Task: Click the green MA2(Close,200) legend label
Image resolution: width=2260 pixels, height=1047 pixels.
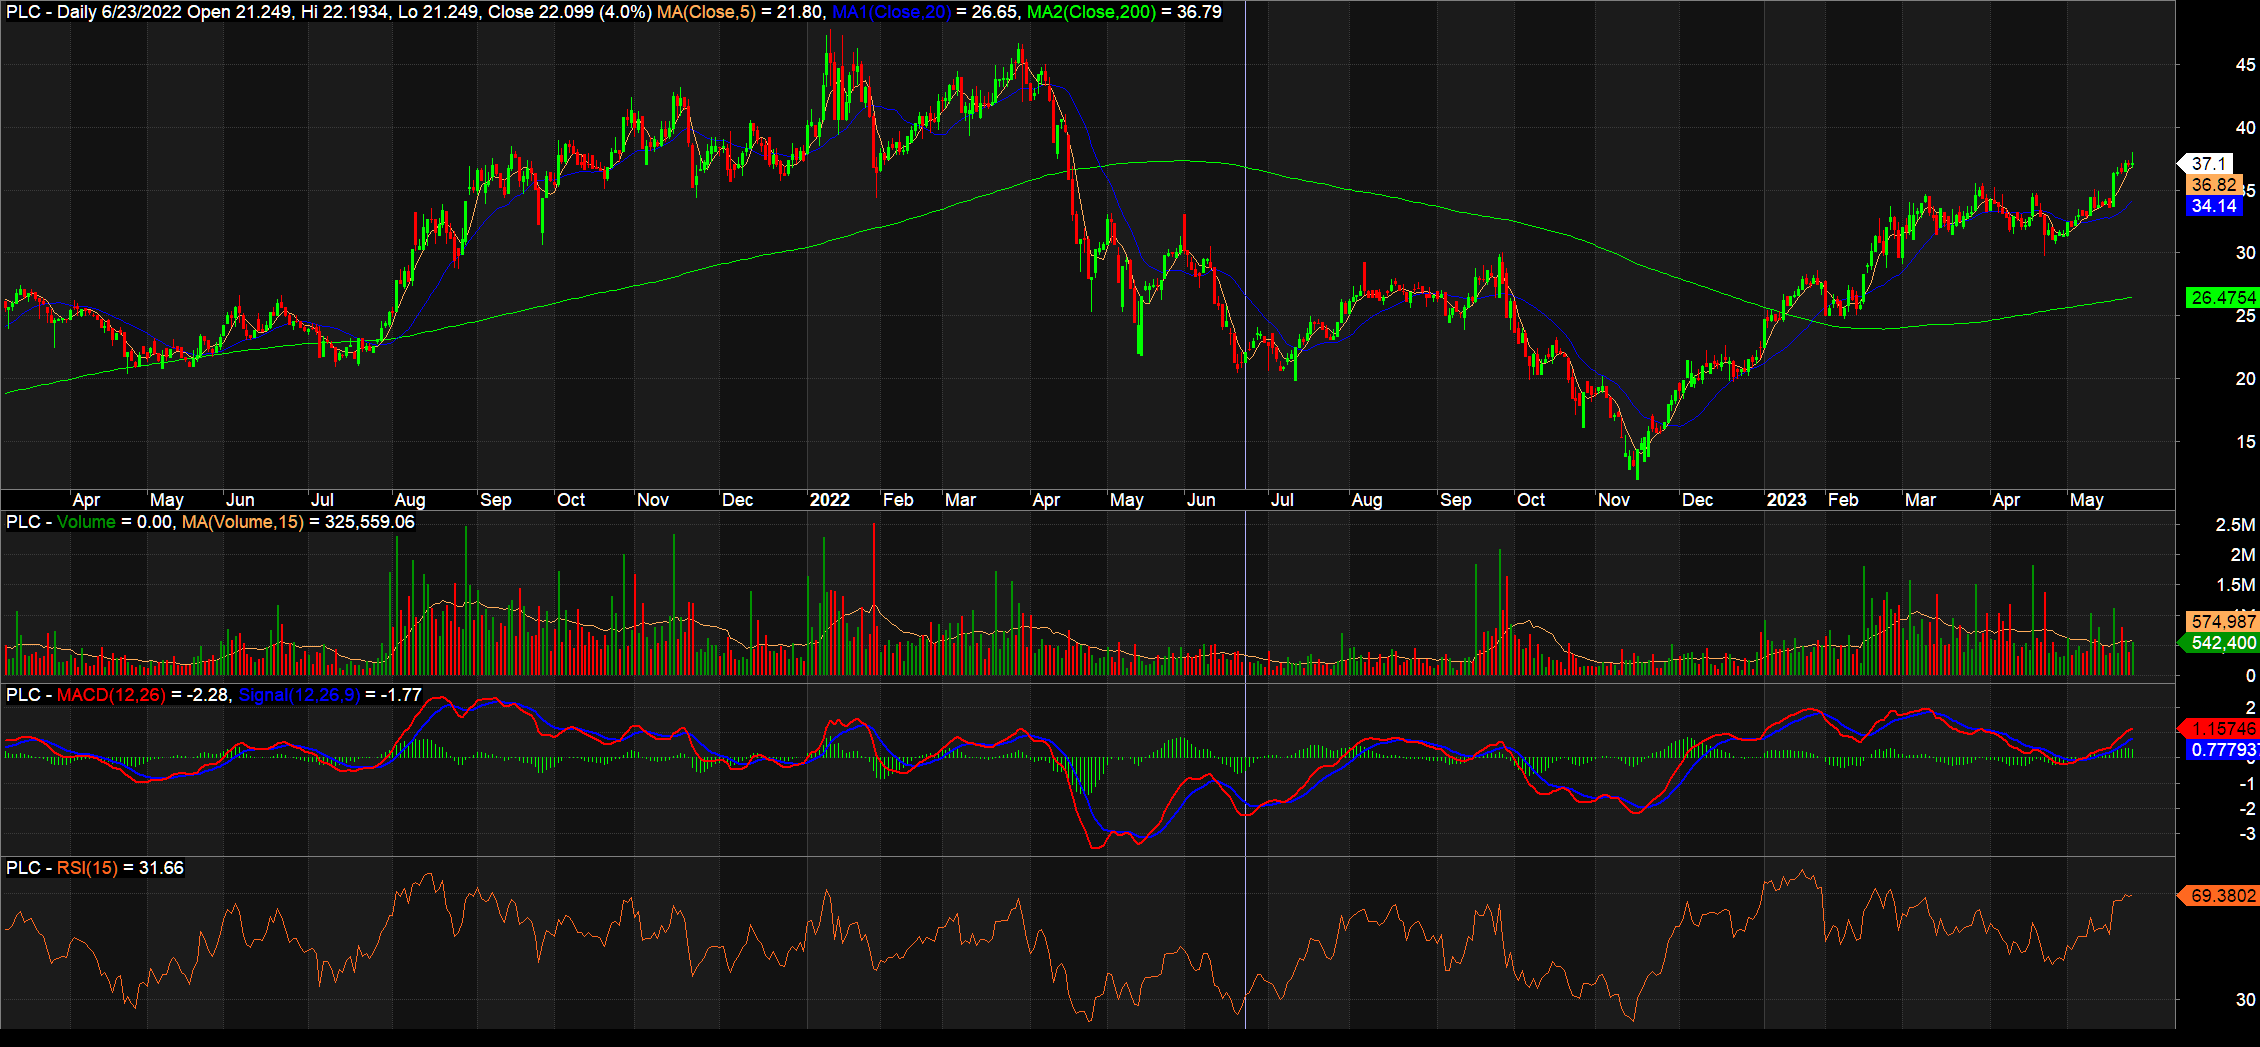Action: (x=1091, y=12)
